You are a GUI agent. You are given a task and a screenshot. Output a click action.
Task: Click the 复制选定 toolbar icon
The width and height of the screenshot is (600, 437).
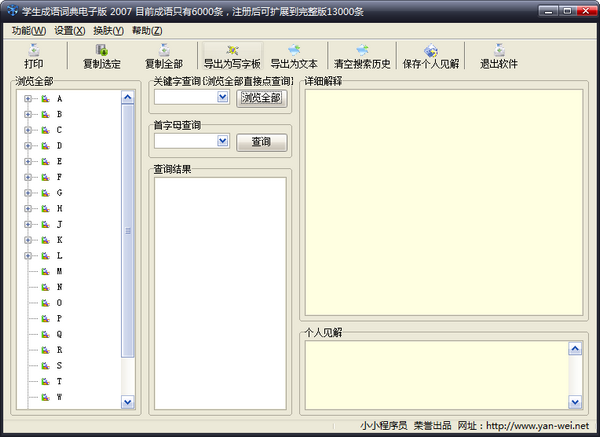coord(101,50)
